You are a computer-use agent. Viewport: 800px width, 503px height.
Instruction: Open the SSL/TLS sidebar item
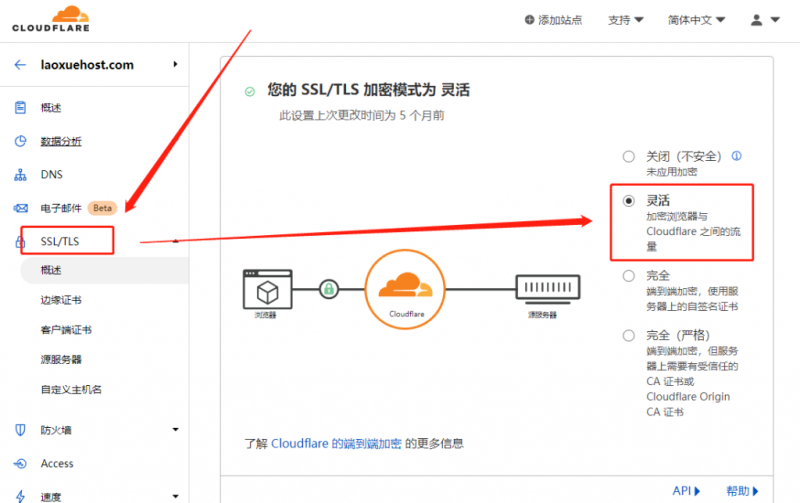[x=60, y=241]
